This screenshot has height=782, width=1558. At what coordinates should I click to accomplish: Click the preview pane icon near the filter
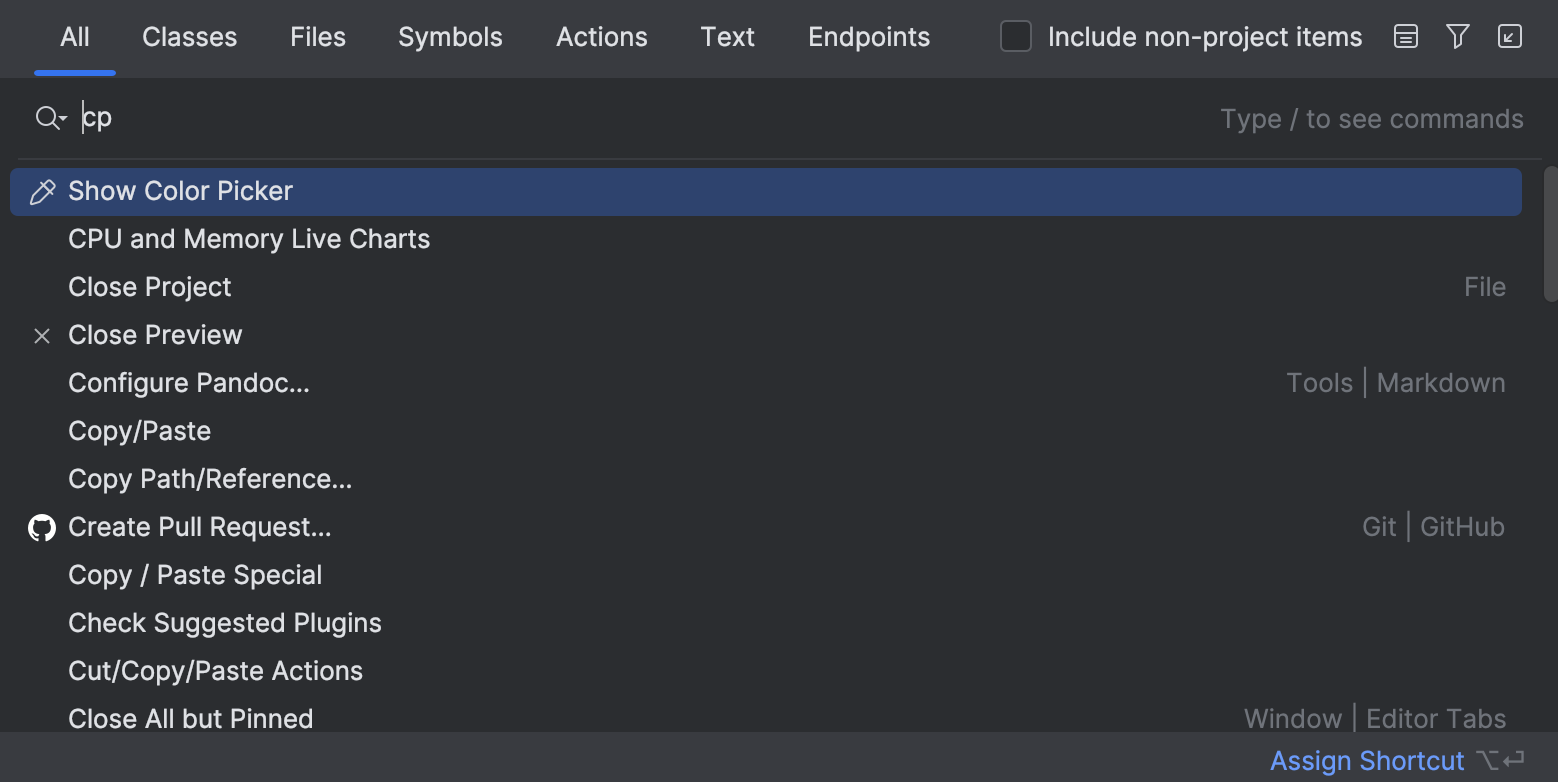(x=1405, y=36)
